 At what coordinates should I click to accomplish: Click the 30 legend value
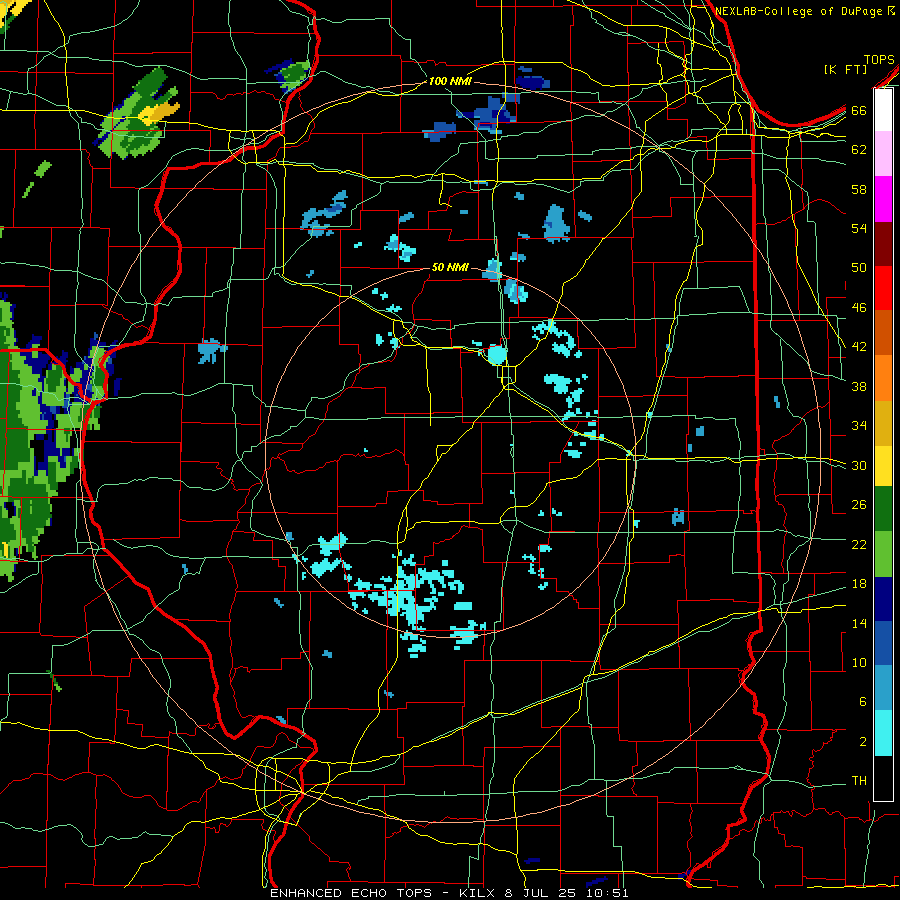[859, 465]
